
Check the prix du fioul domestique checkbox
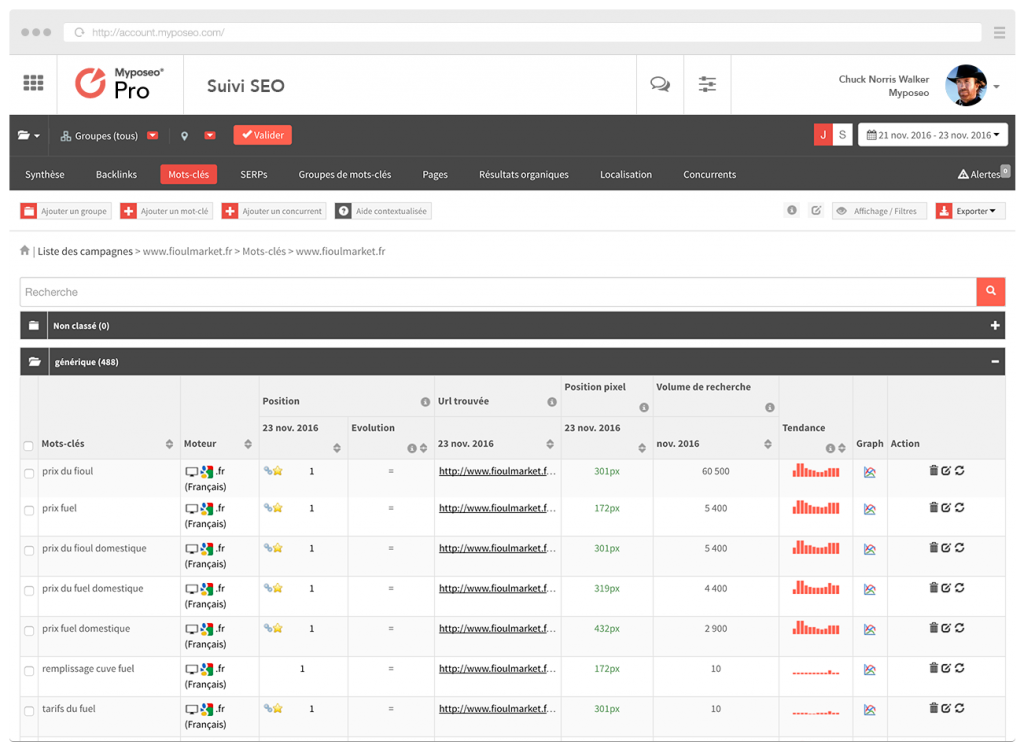(x=29, y=550)
